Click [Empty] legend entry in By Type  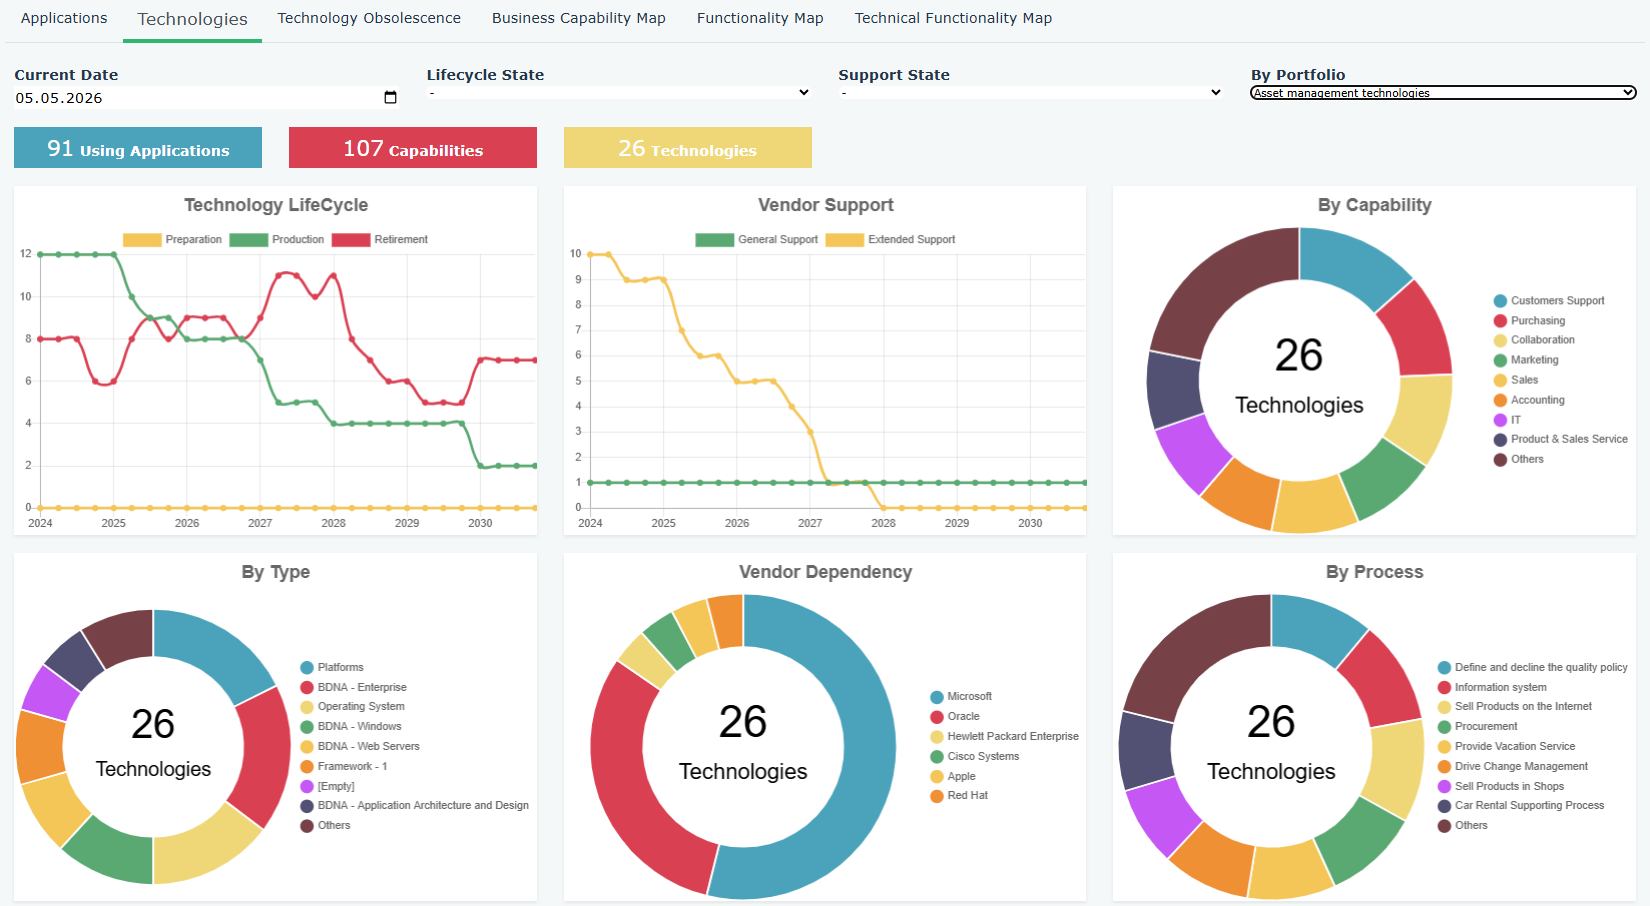click(328, 786)
